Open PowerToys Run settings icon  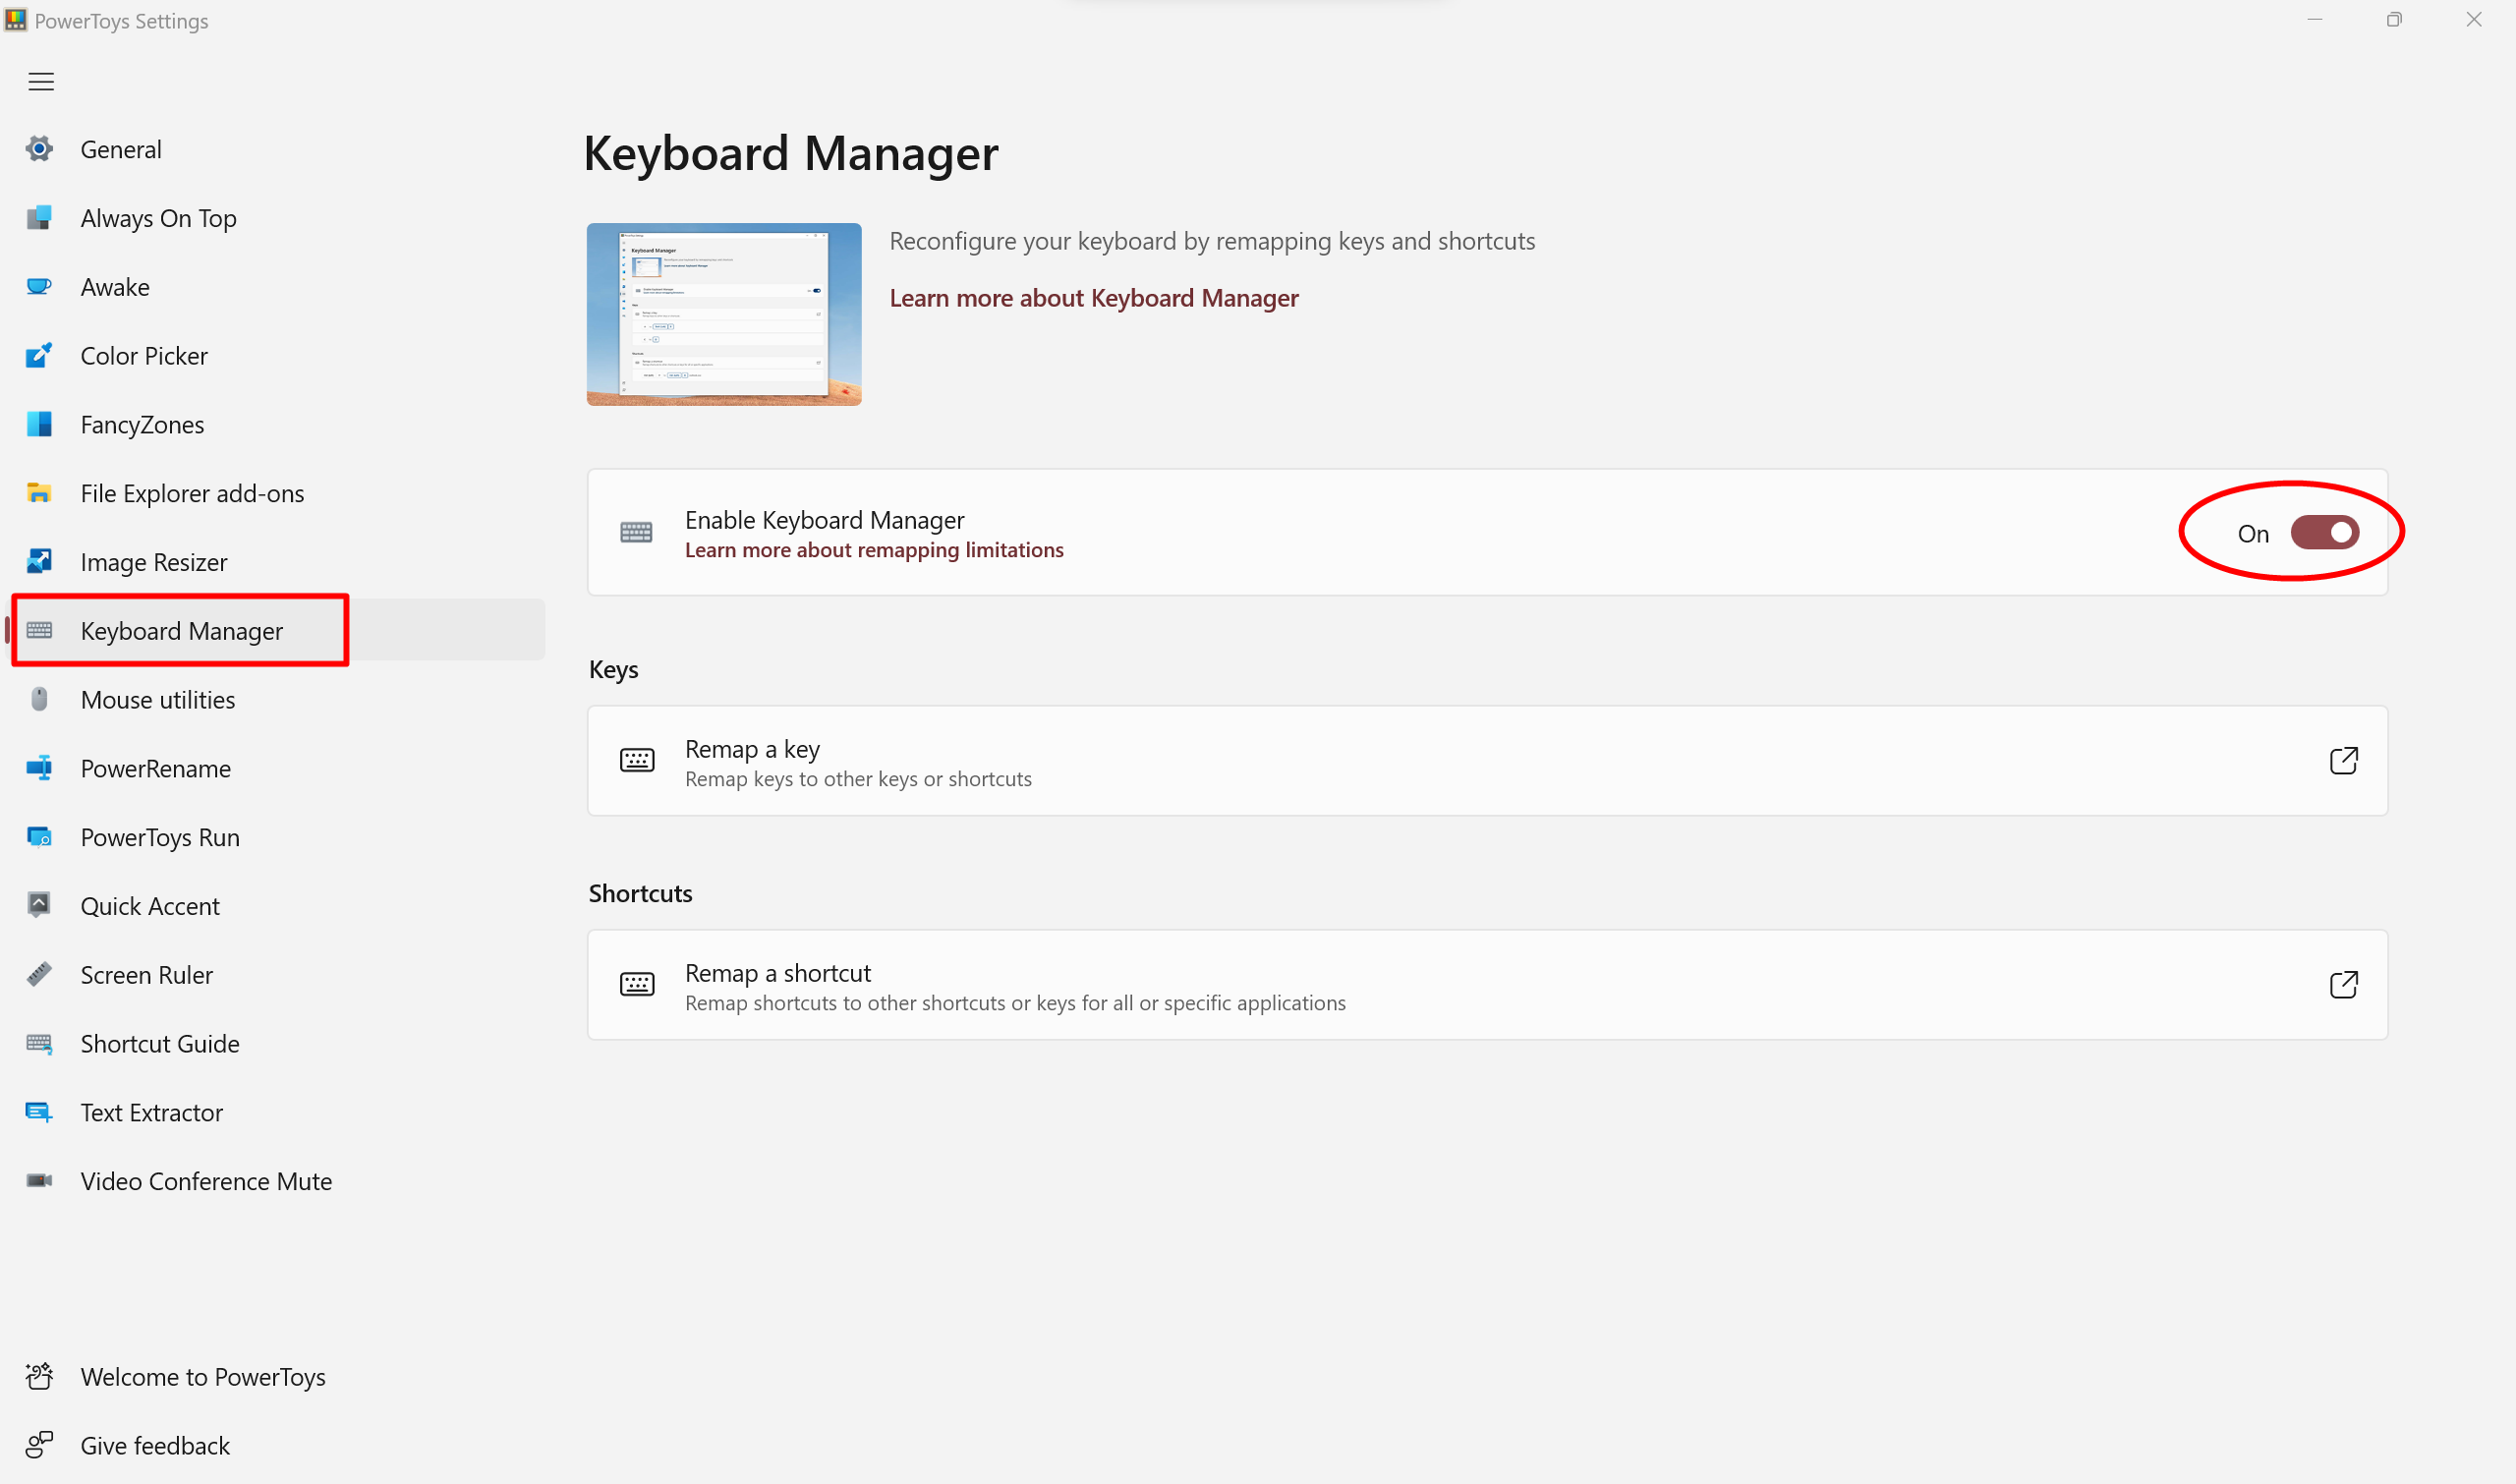39,837
